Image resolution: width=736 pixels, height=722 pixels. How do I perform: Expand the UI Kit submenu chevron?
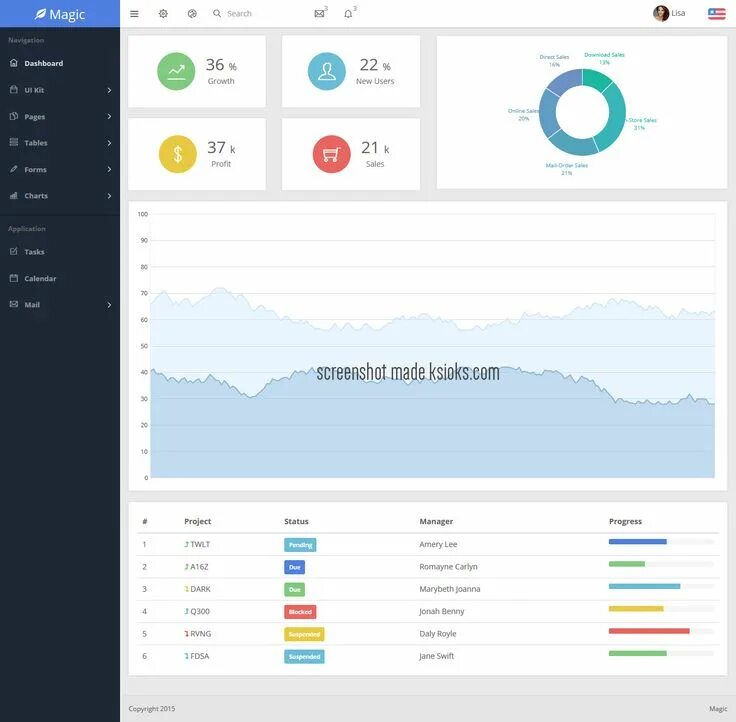109,90
